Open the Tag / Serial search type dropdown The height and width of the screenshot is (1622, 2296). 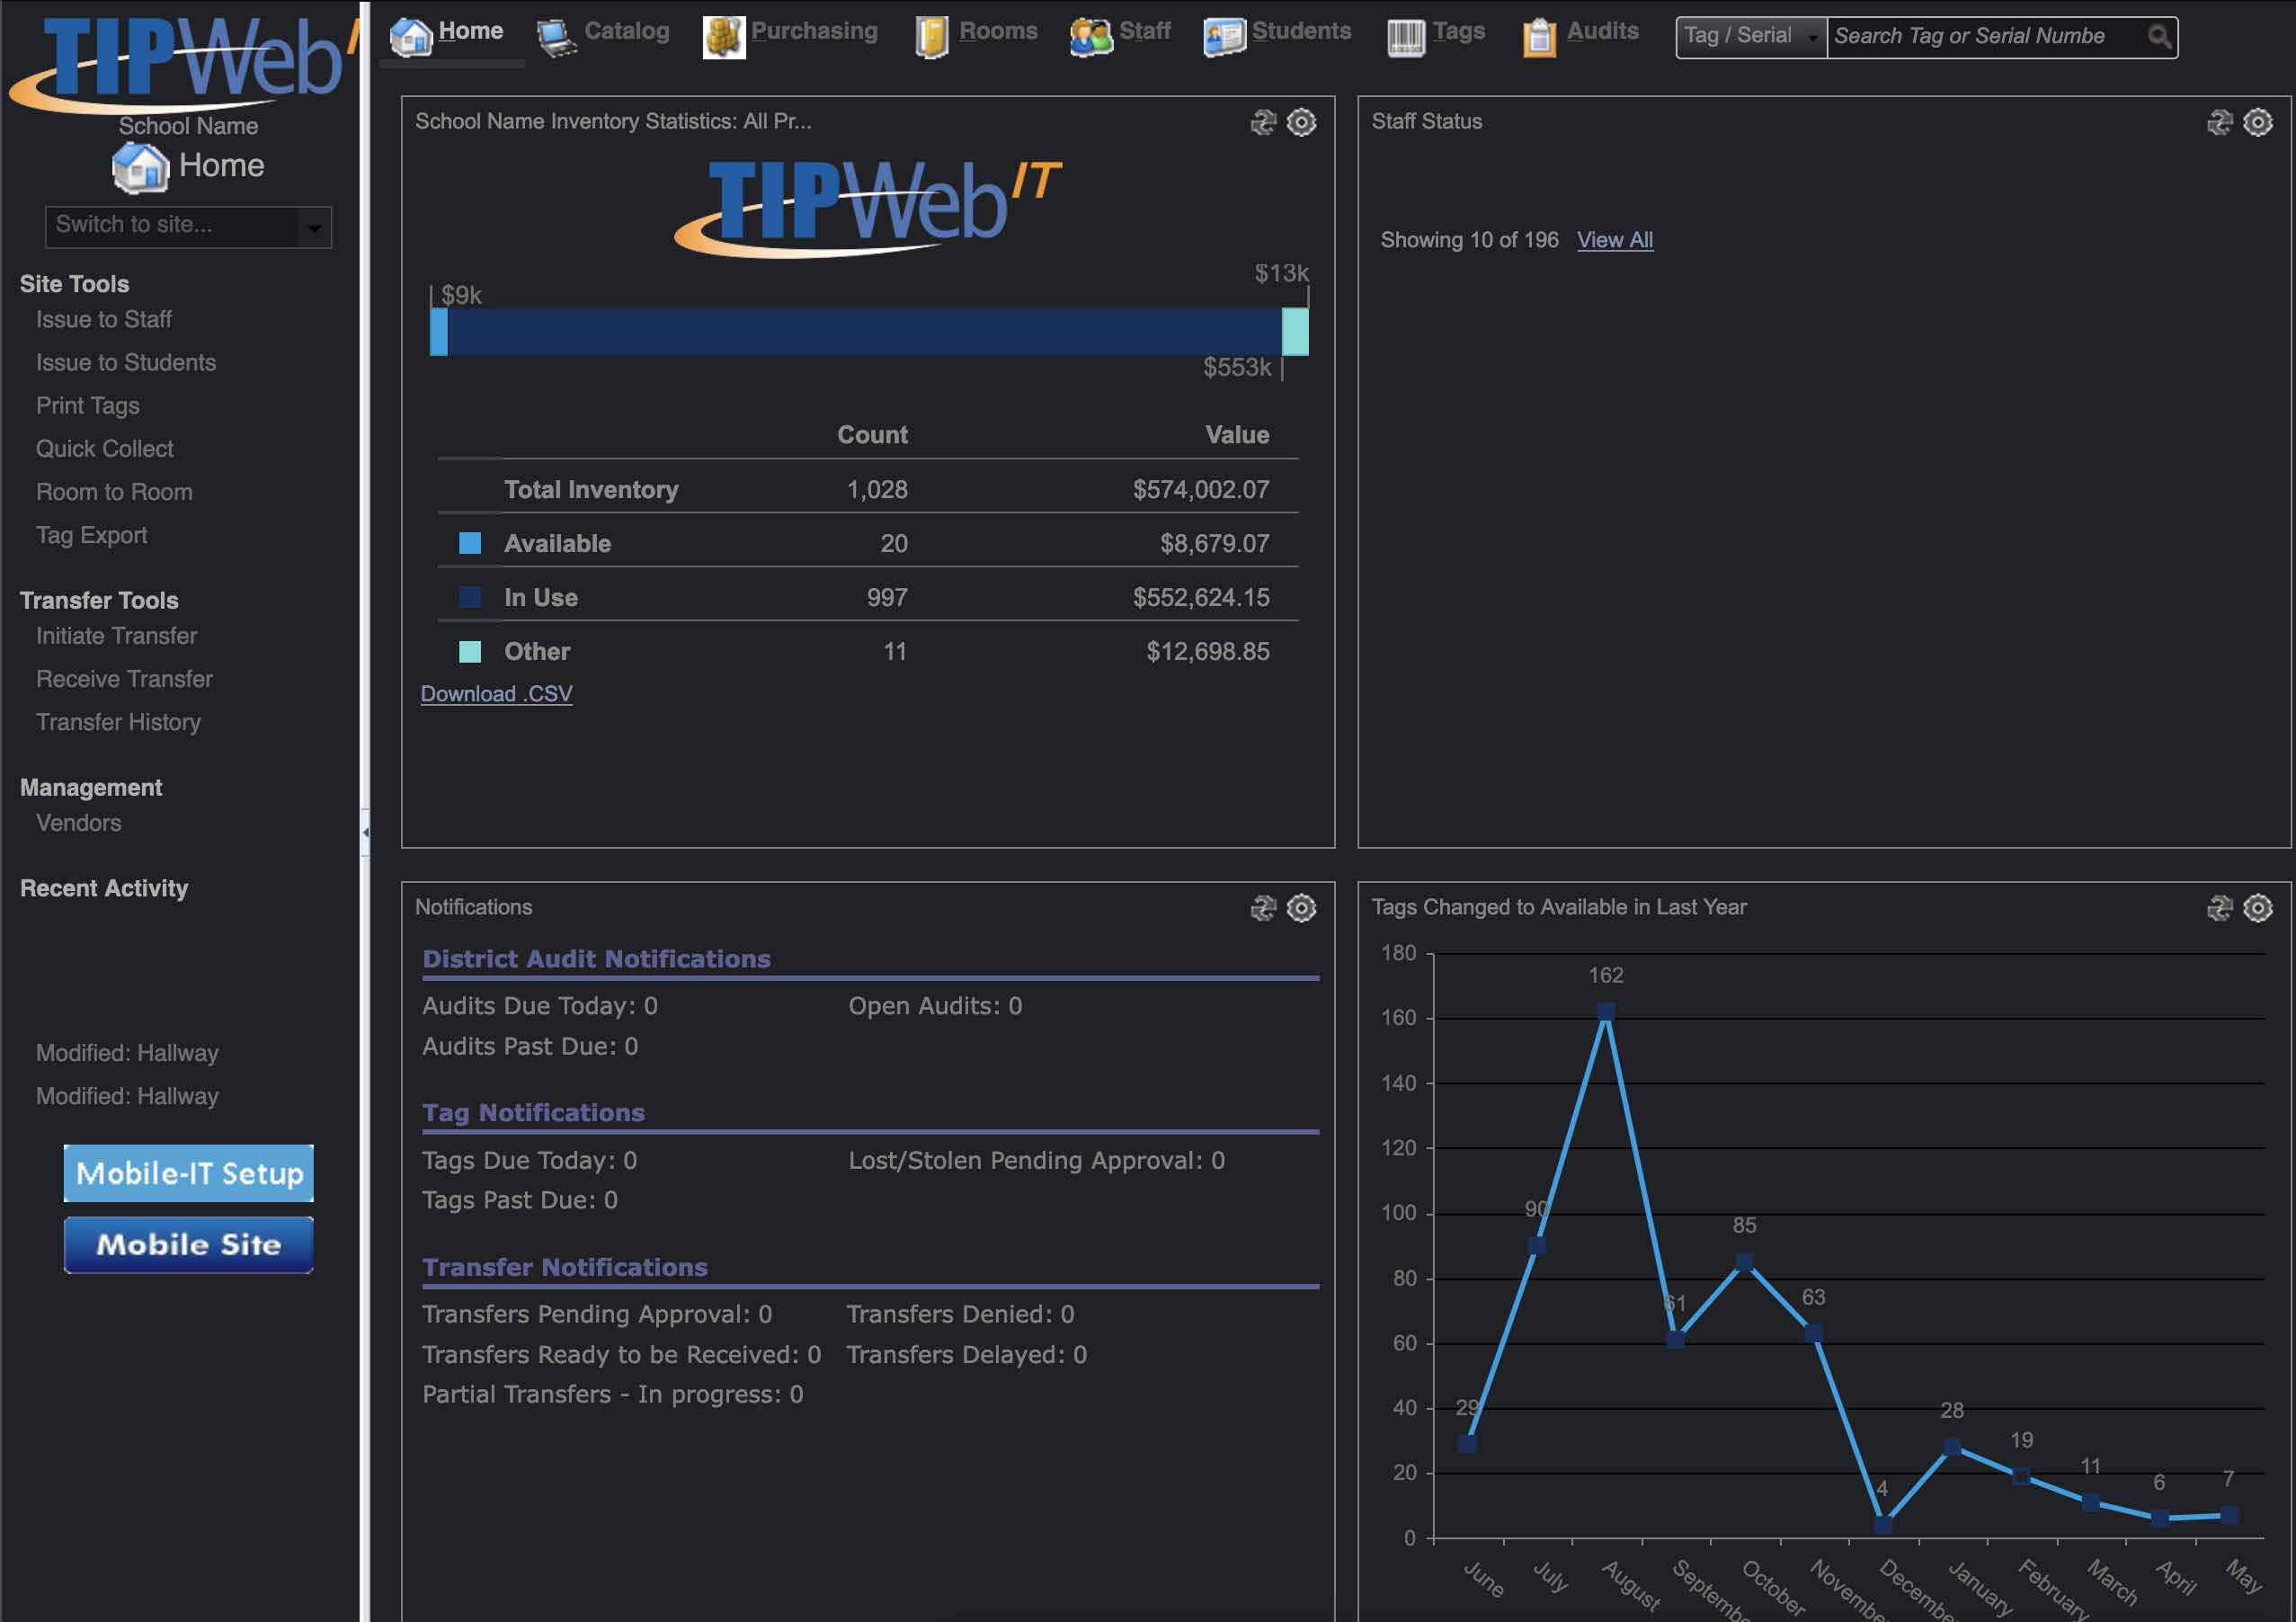point(1750,37)
